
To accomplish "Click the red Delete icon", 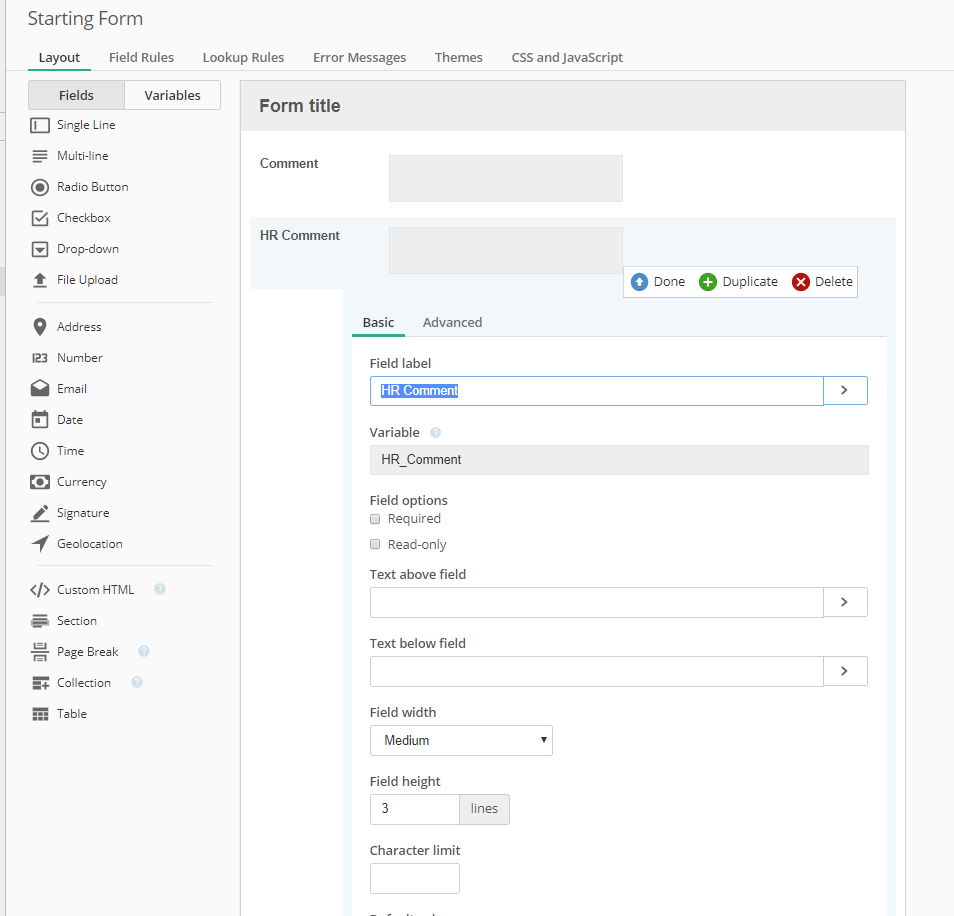I will [x=801, y=282].
